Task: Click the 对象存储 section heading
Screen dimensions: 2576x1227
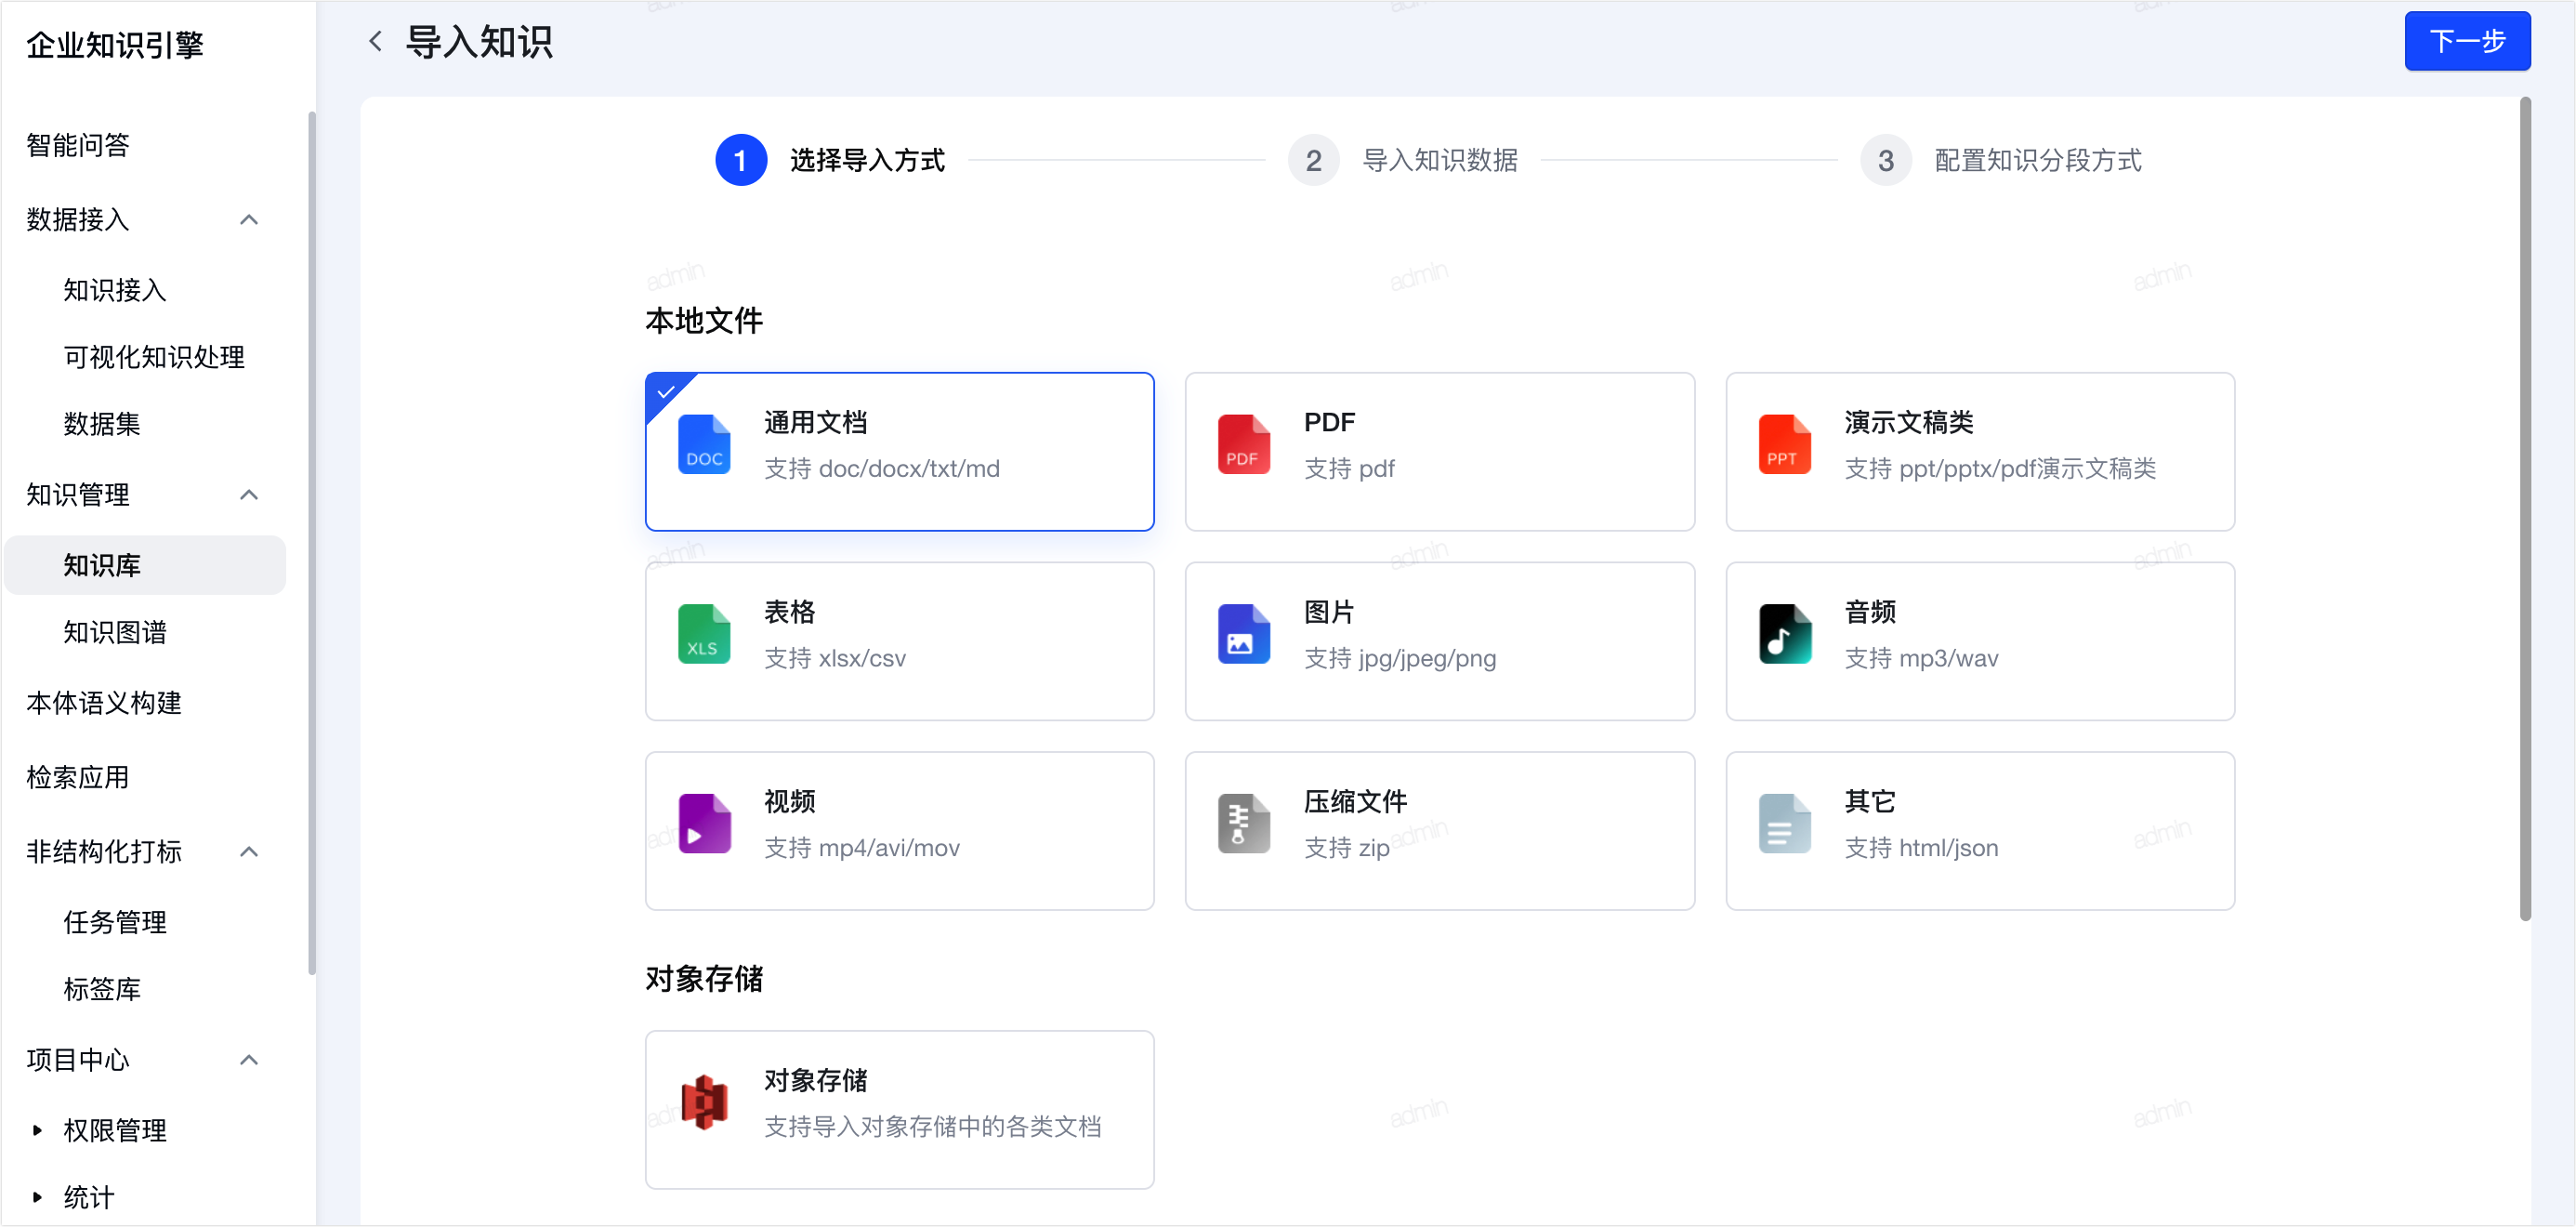Action: coord(704,978)
